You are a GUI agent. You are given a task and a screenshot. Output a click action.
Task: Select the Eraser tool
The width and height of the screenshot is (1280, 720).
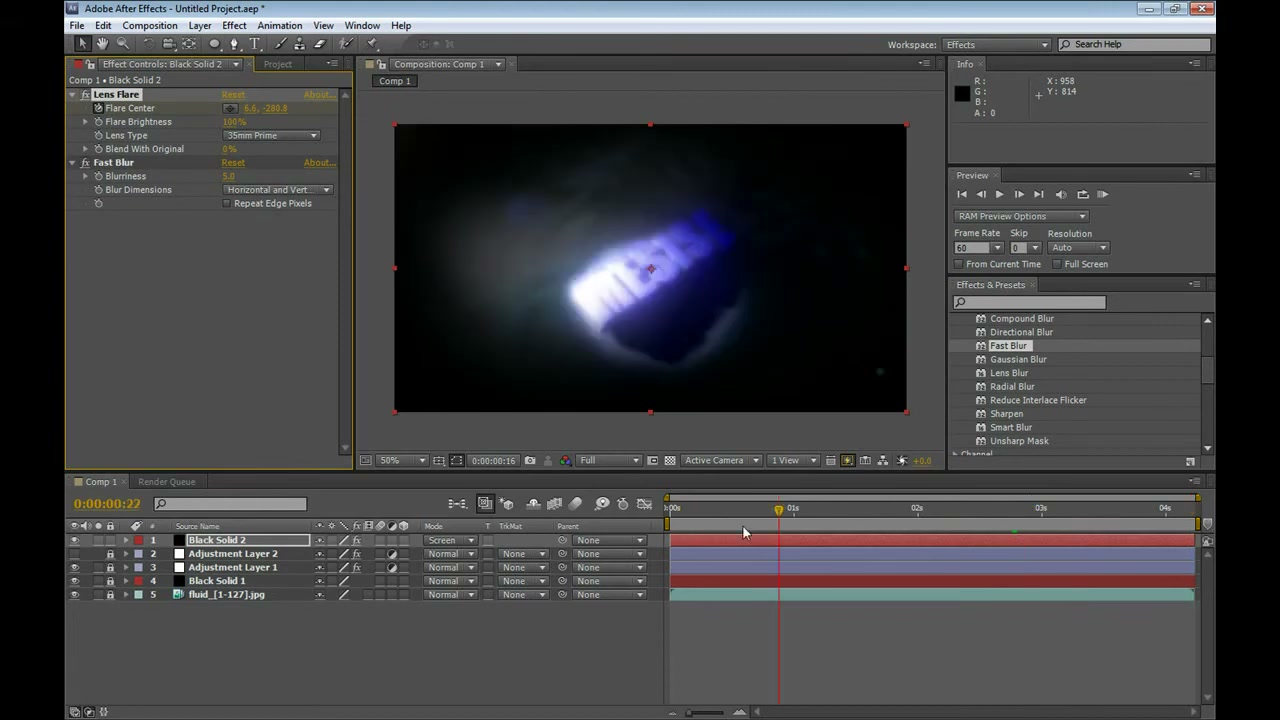pos(320,44)
